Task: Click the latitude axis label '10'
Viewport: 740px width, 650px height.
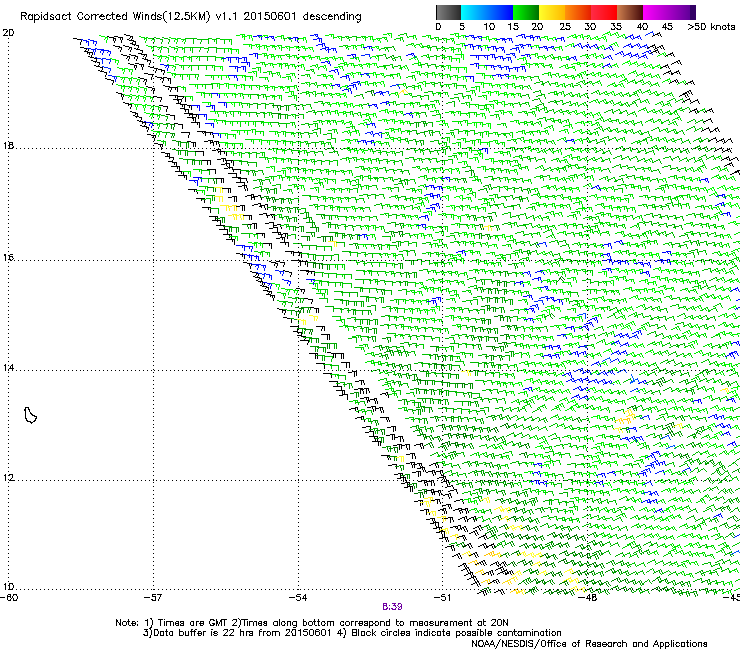Action: coord(8,587)
